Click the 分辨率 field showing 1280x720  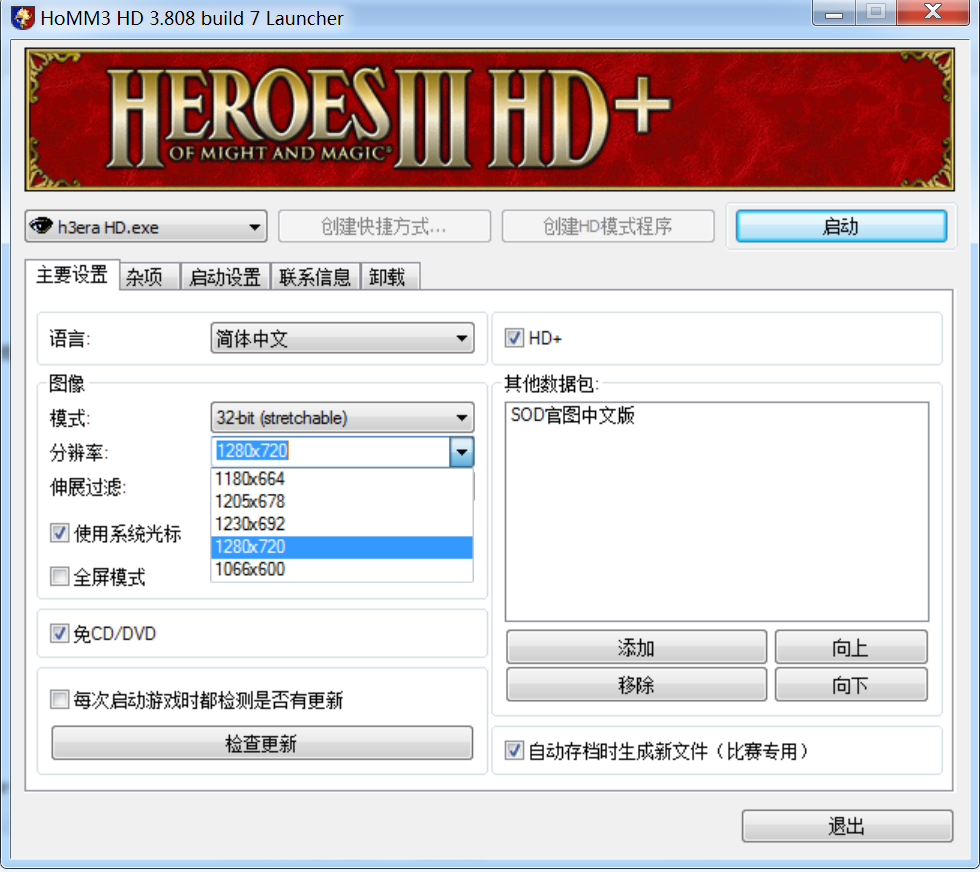(x=331, y=451)
